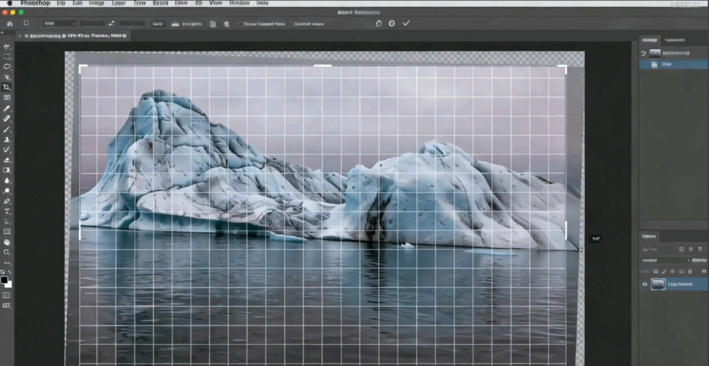
Task: Open the Opacity dropdown in Layers panel
Action: 700,261
